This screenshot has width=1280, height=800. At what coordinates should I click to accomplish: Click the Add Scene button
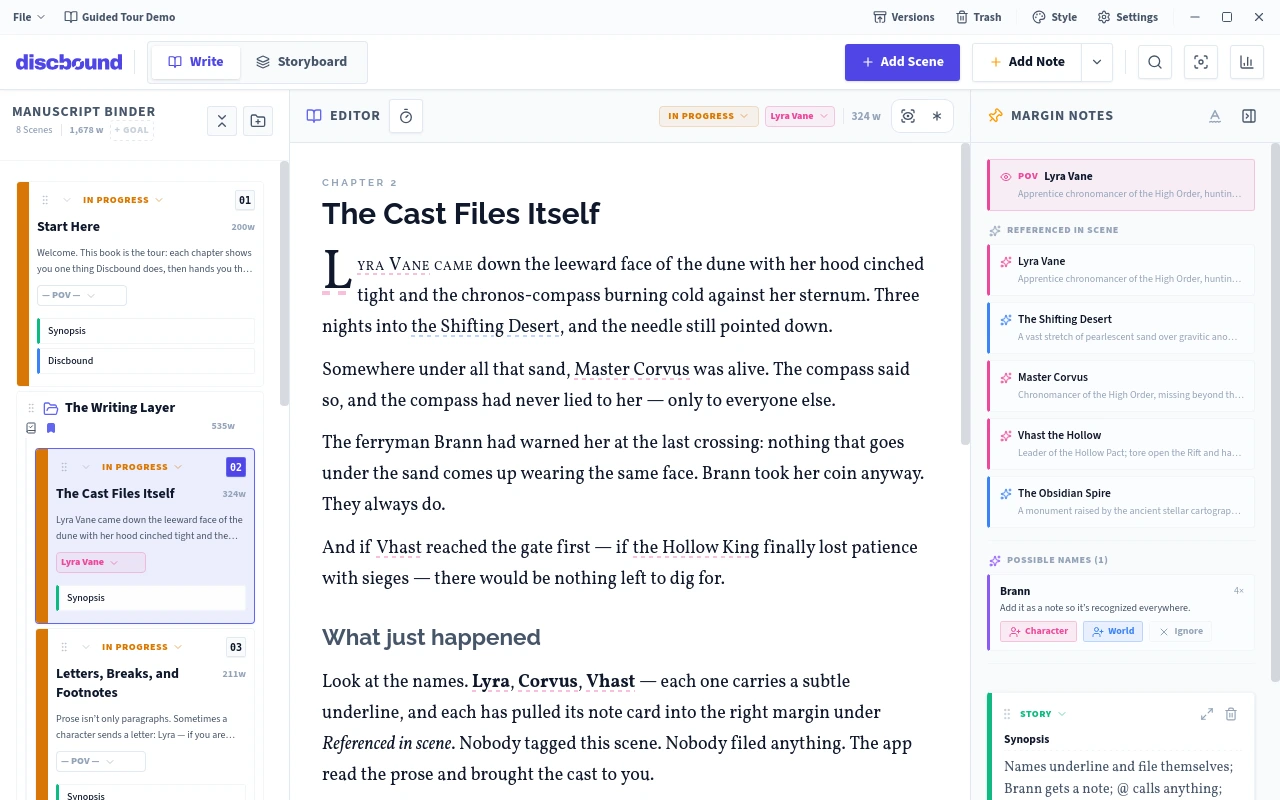pyautogui.click(x=902, y=62)
